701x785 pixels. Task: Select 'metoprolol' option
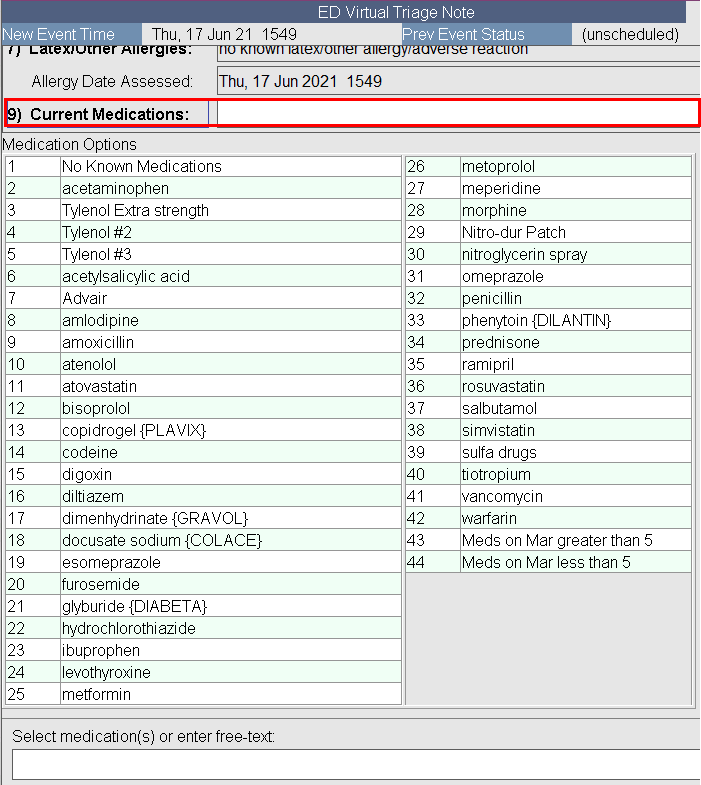coord(549,166)
